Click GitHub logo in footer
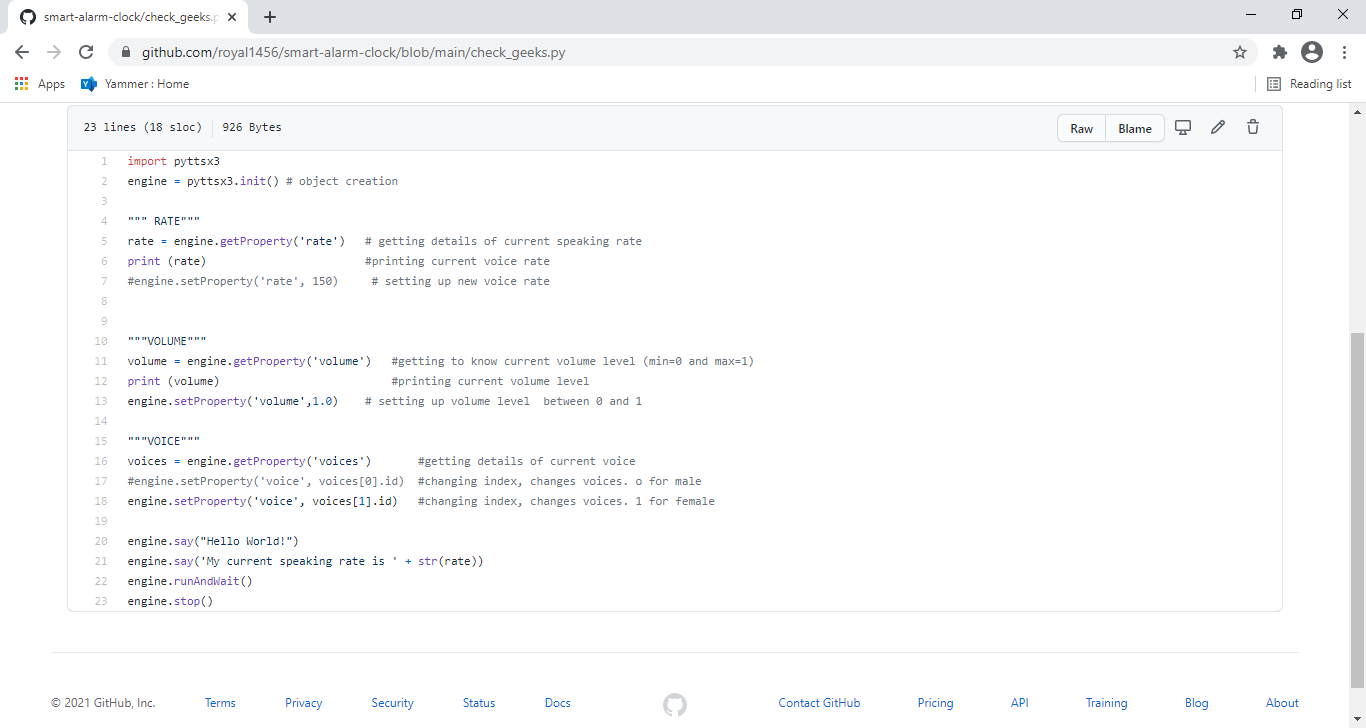Screen dimensions: 1366x728 click(675, 704)
